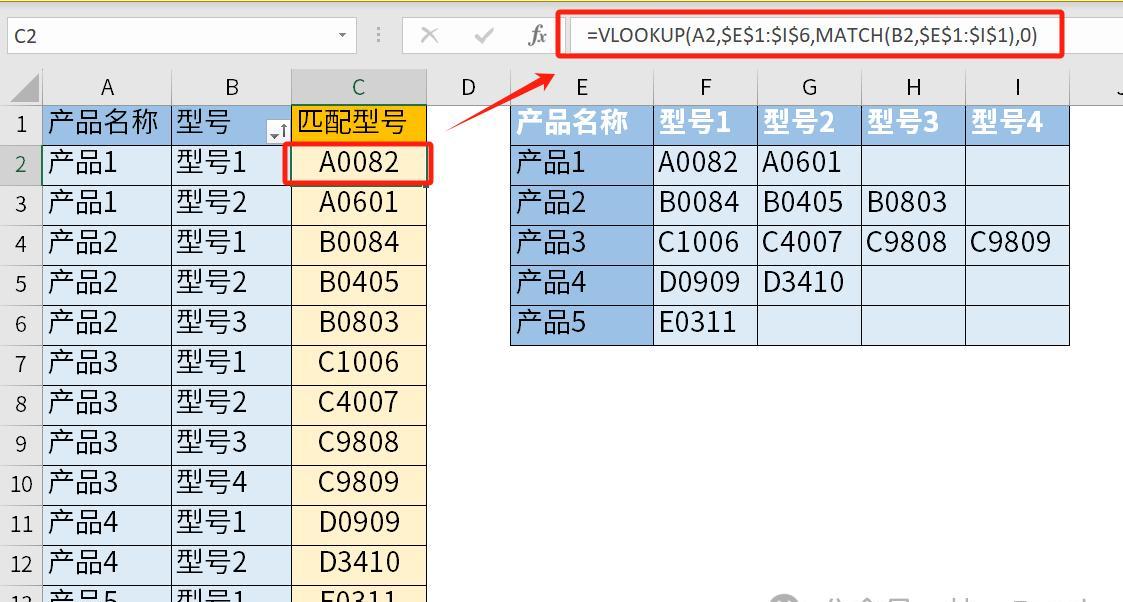
Task: Select cell I4 containing C9809
Action: 1018,245
